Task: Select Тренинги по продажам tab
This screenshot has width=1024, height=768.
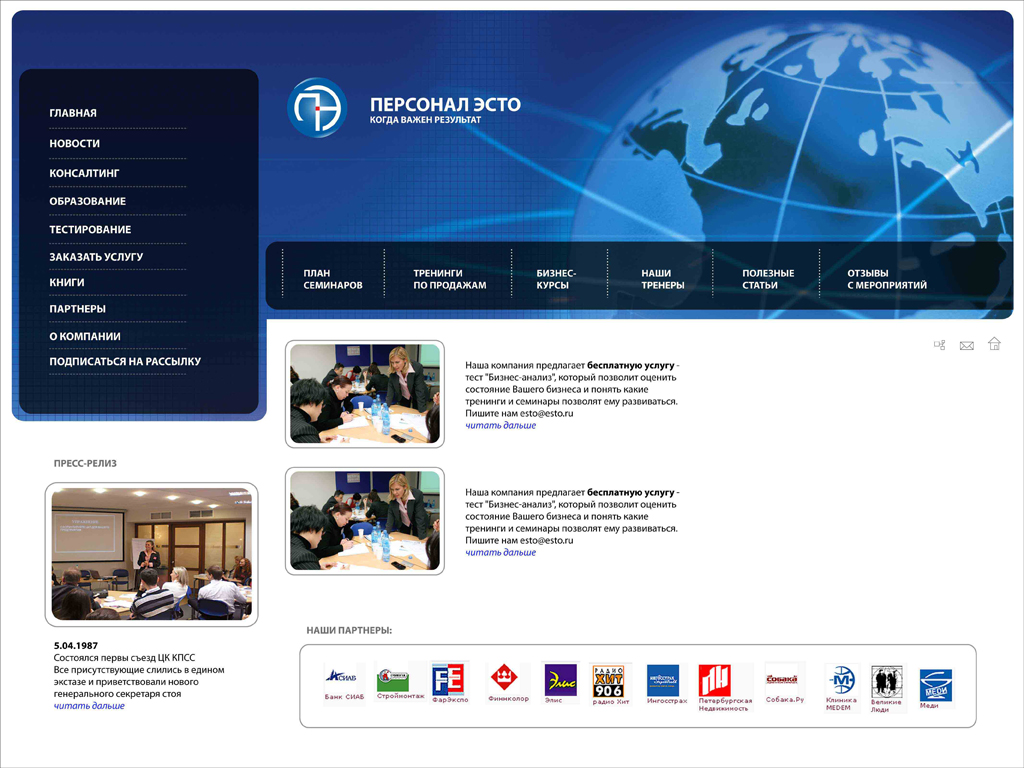Action: [450, 279]
